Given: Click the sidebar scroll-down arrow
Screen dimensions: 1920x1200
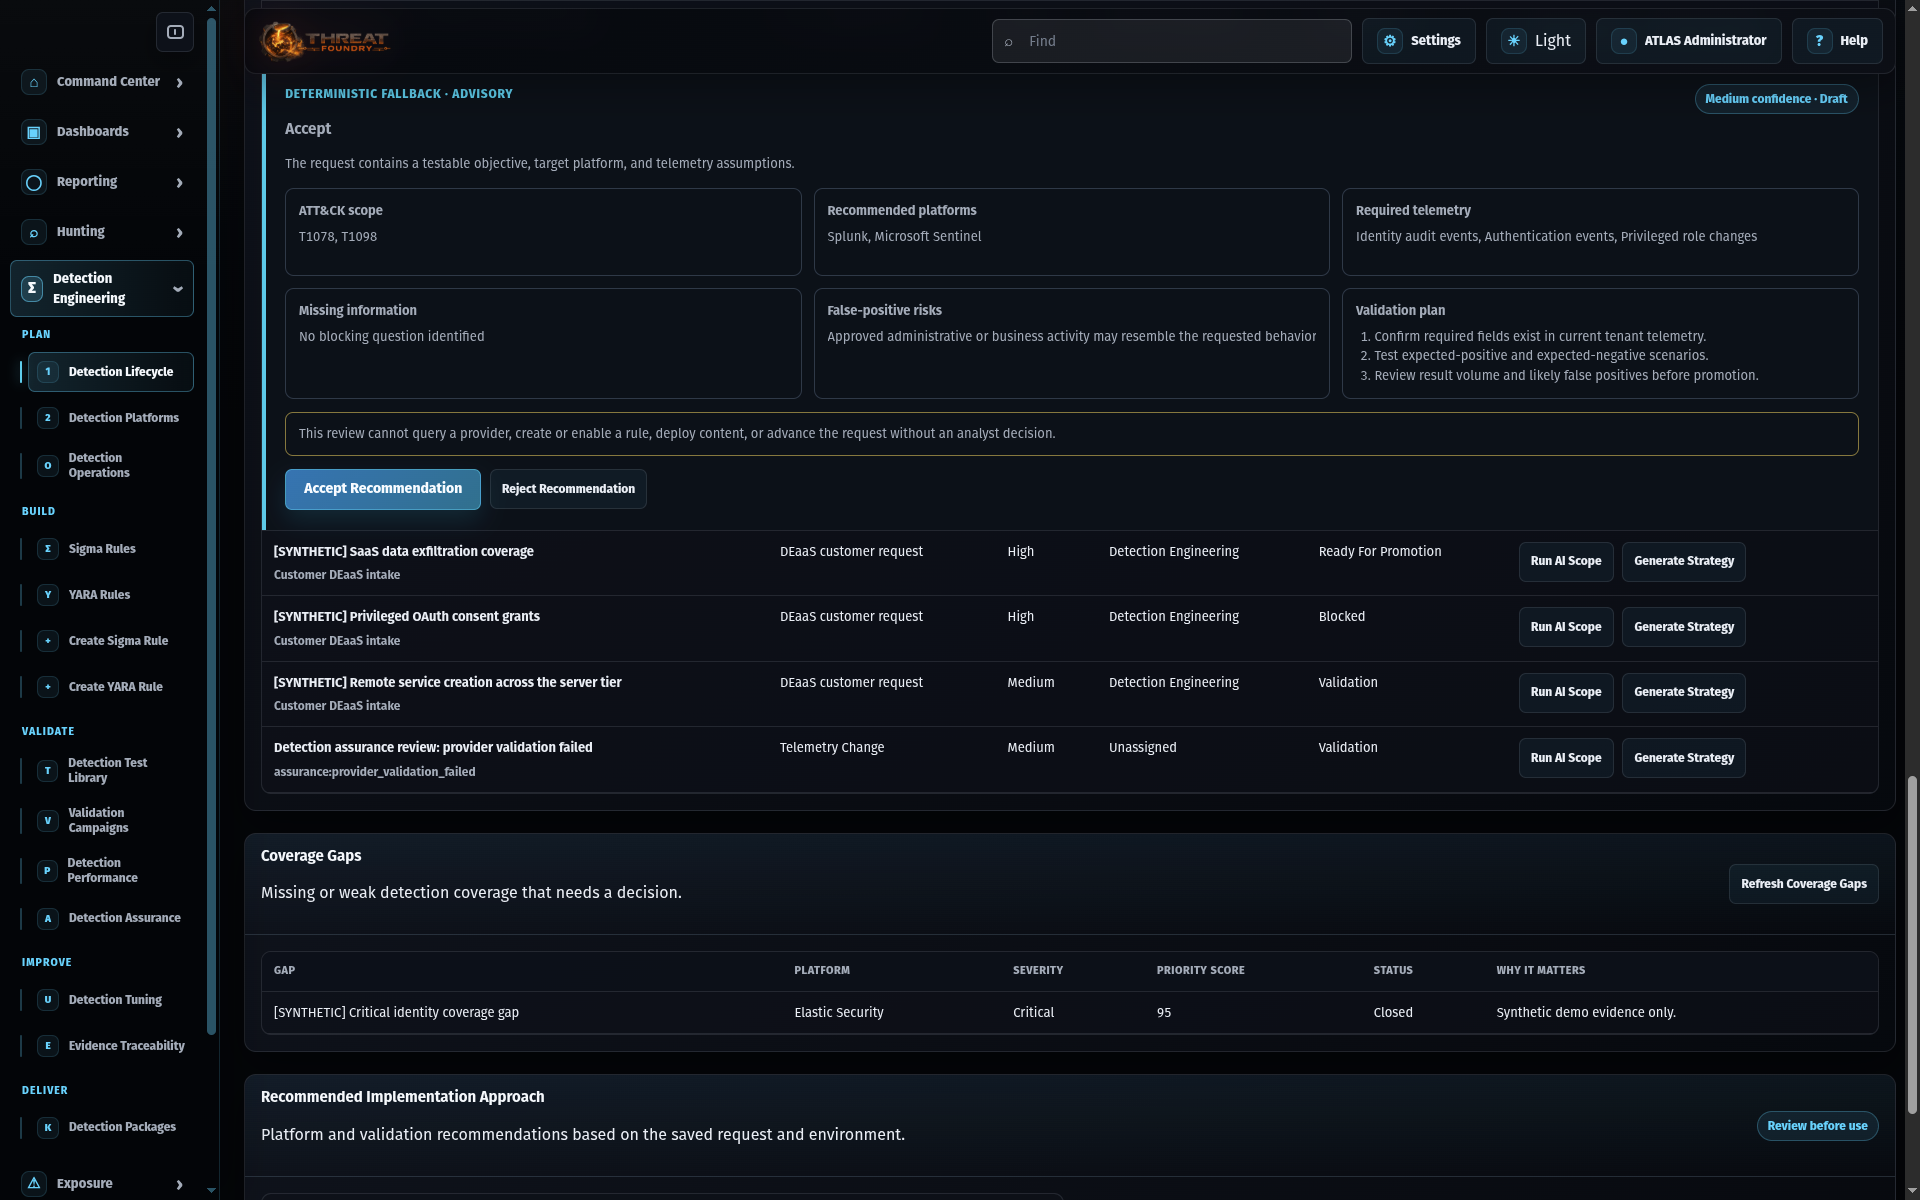Looking at the screenshot, I should pos(211,1190).
